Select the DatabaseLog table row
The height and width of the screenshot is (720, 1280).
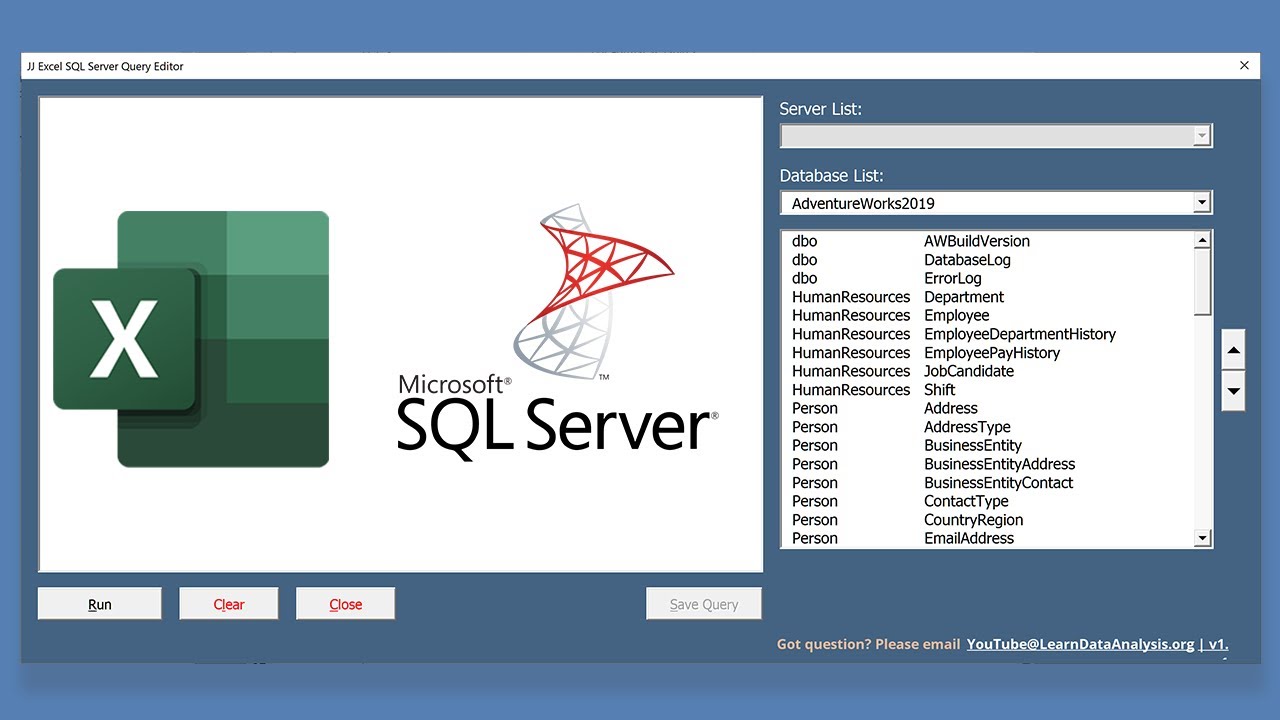pos(988,260)
